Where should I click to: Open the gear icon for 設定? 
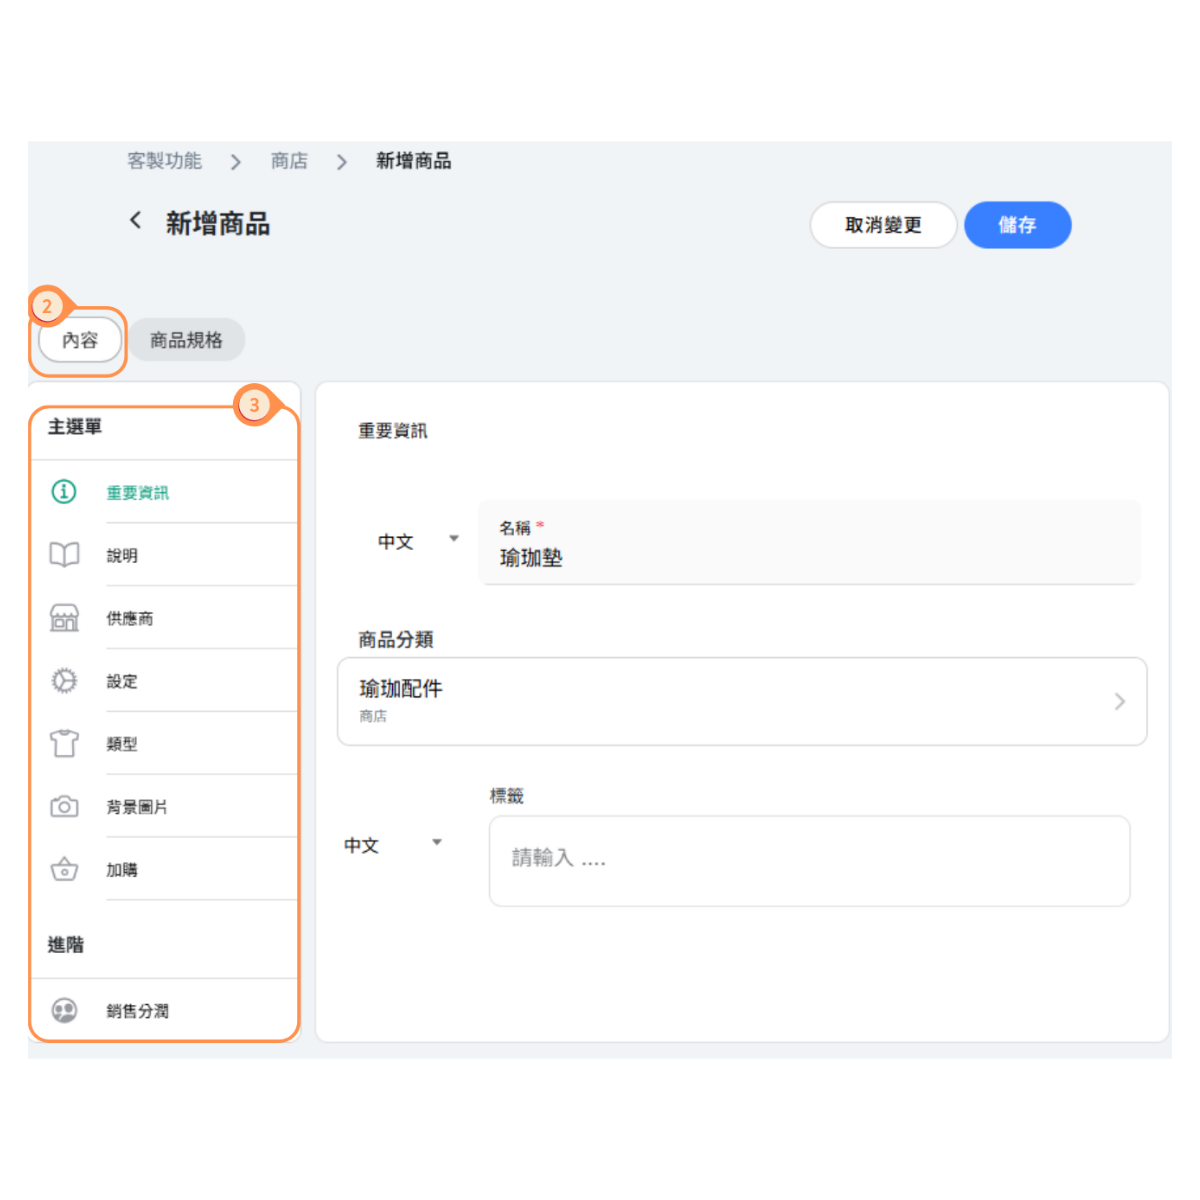(x=64, y=681)
